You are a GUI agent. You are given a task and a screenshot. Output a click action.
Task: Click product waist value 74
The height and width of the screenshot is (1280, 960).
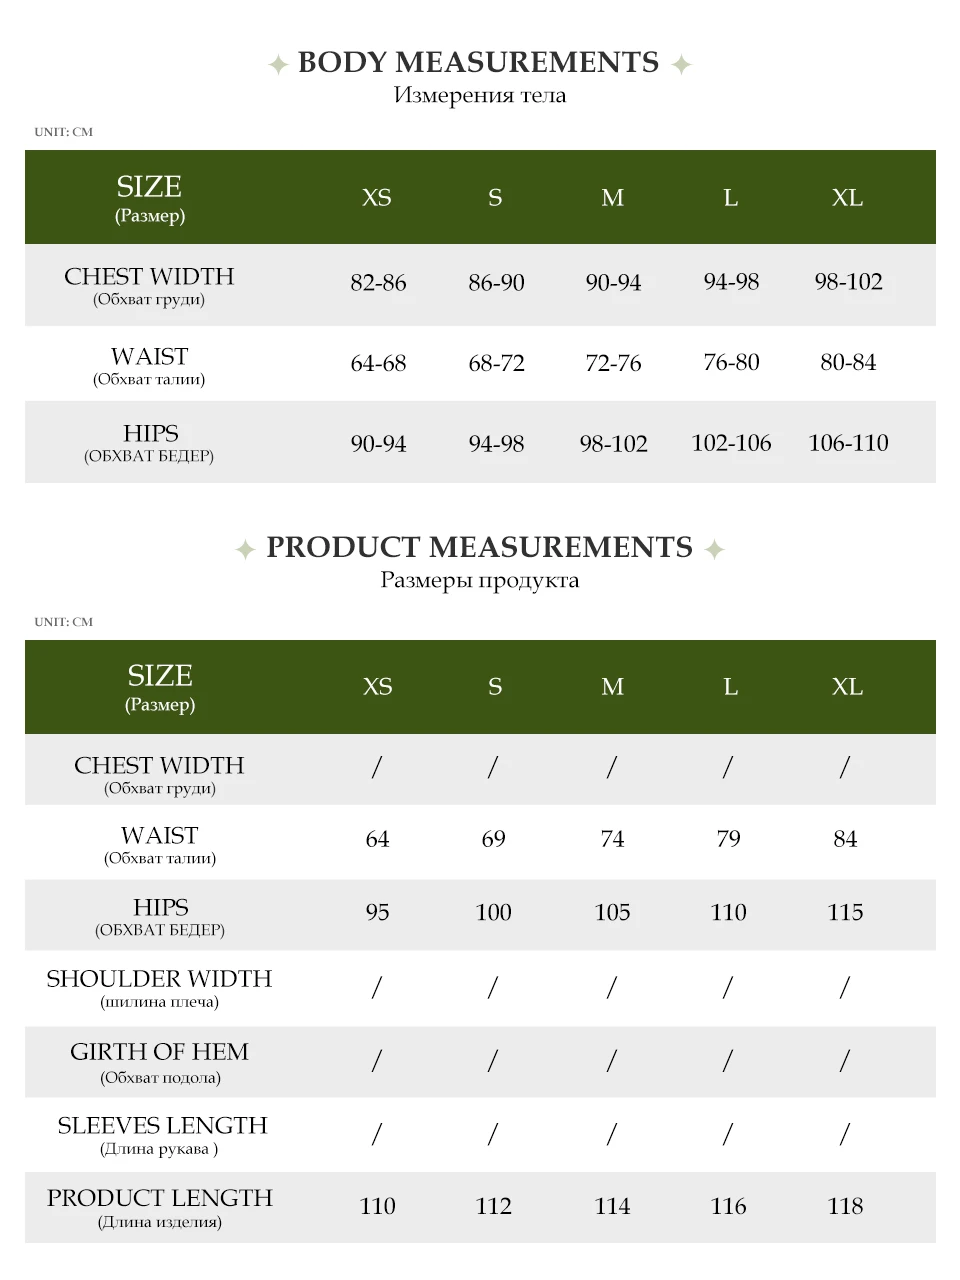coord(612,839)
